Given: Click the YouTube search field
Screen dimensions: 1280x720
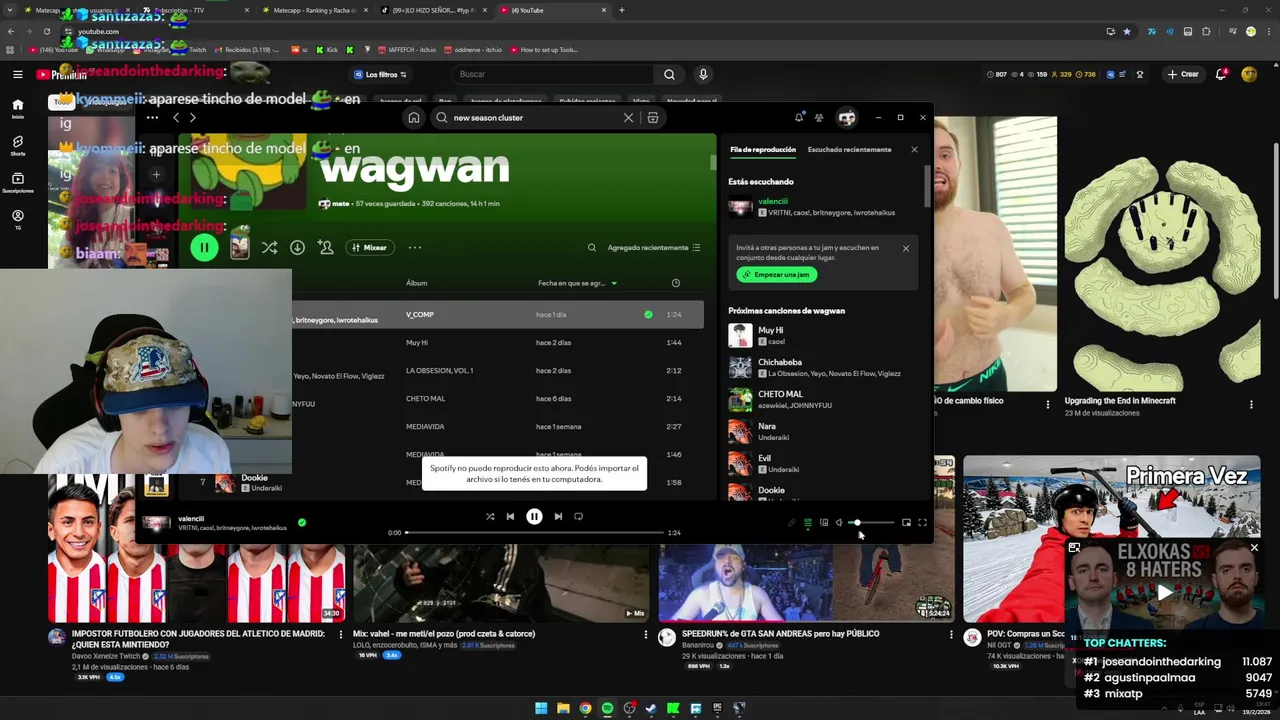Looking at the screenshot, I should coord(552,74).
